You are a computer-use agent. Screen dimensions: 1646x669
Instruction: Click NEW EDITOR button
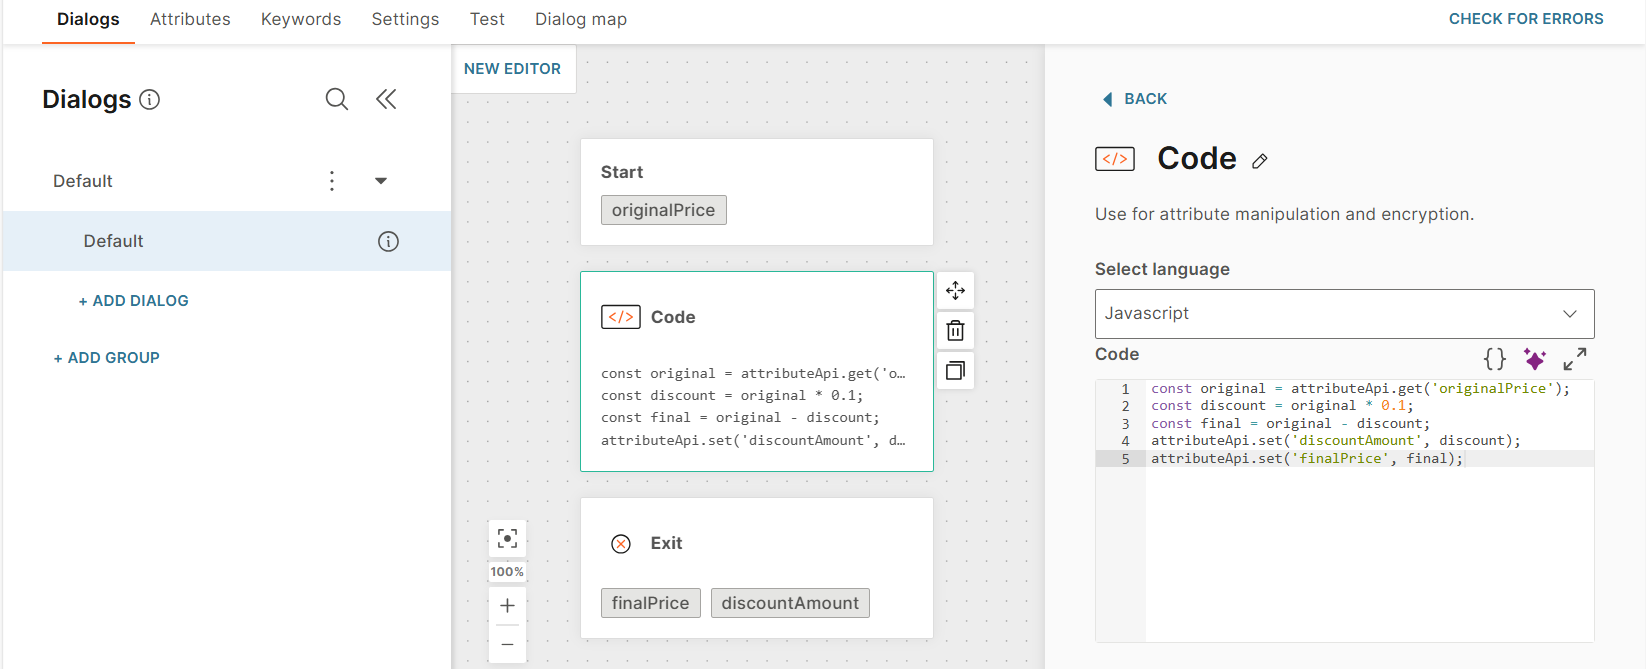[x=512, y=69]
